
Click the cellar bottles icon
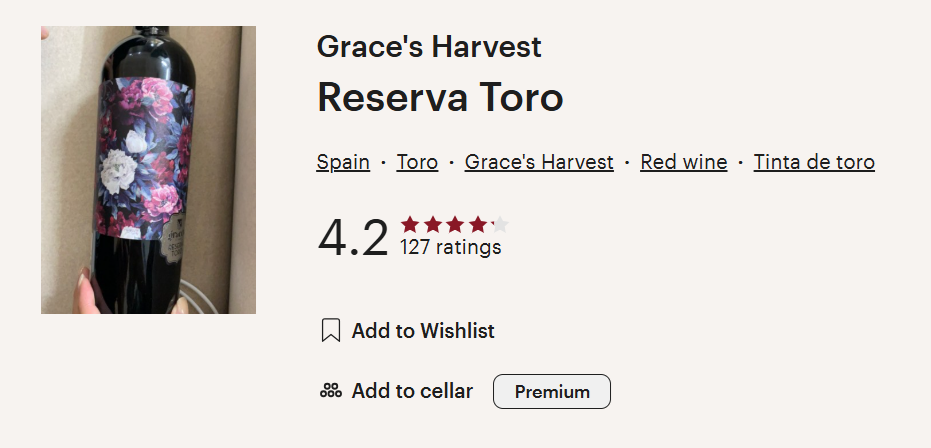(330, 391)
